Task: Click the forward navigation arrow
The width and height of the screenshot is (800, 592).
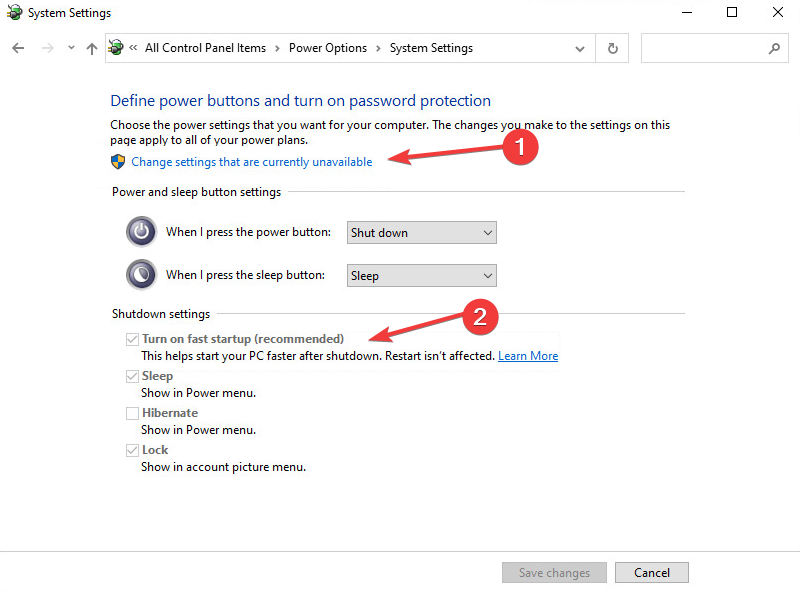Action: [x=48, y=48]
